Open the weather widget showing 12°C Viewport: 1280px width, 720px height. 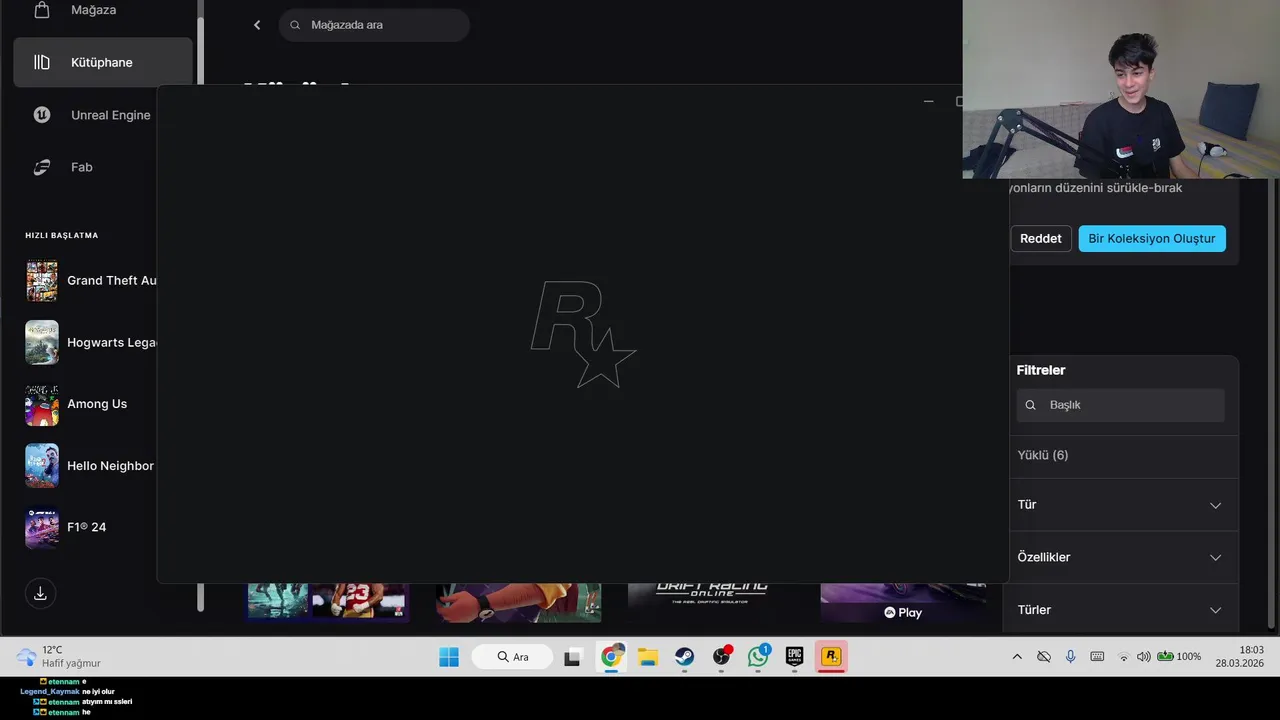tap(60, 657)
